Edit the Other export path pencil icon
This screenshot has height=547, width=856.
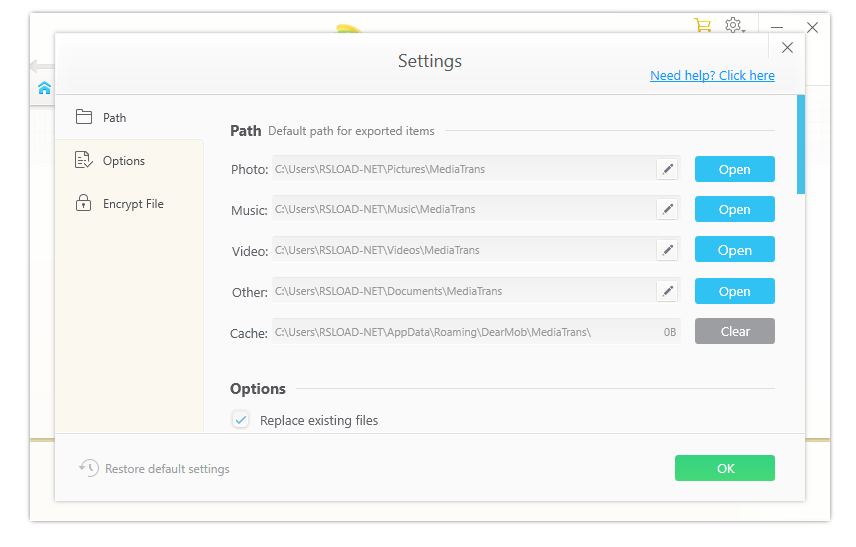pyautogui.click(x=667, y=291)
